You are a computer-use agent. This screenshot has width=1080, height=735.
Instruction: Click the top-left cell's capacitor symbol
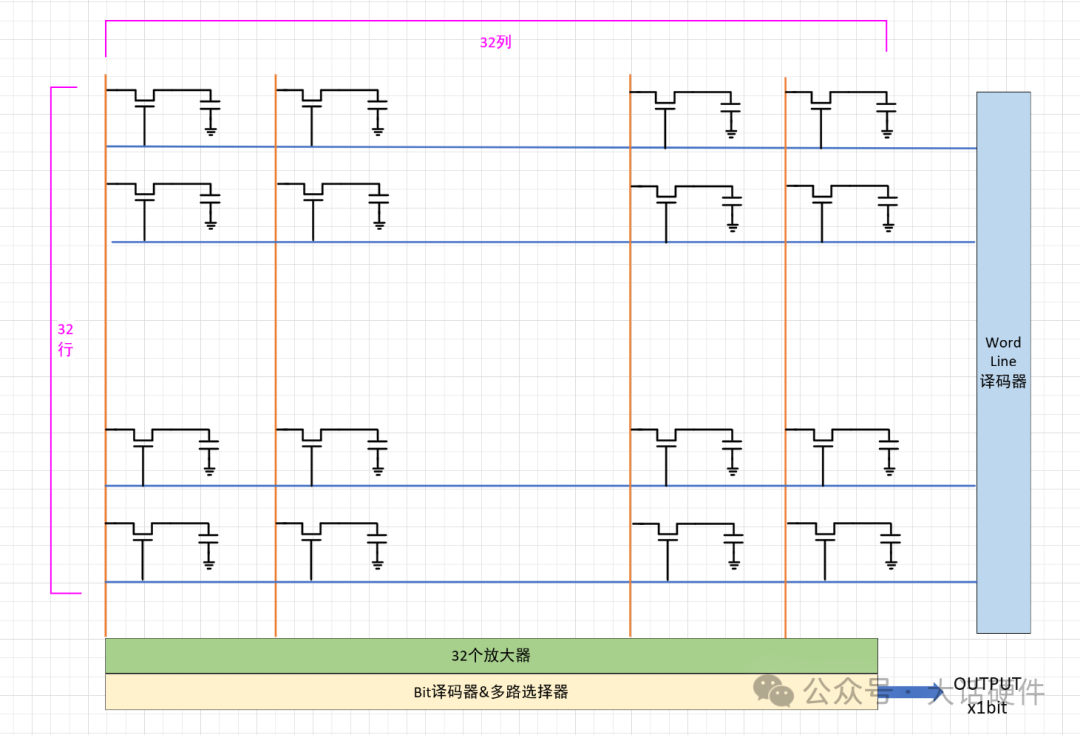click(210, 102)
